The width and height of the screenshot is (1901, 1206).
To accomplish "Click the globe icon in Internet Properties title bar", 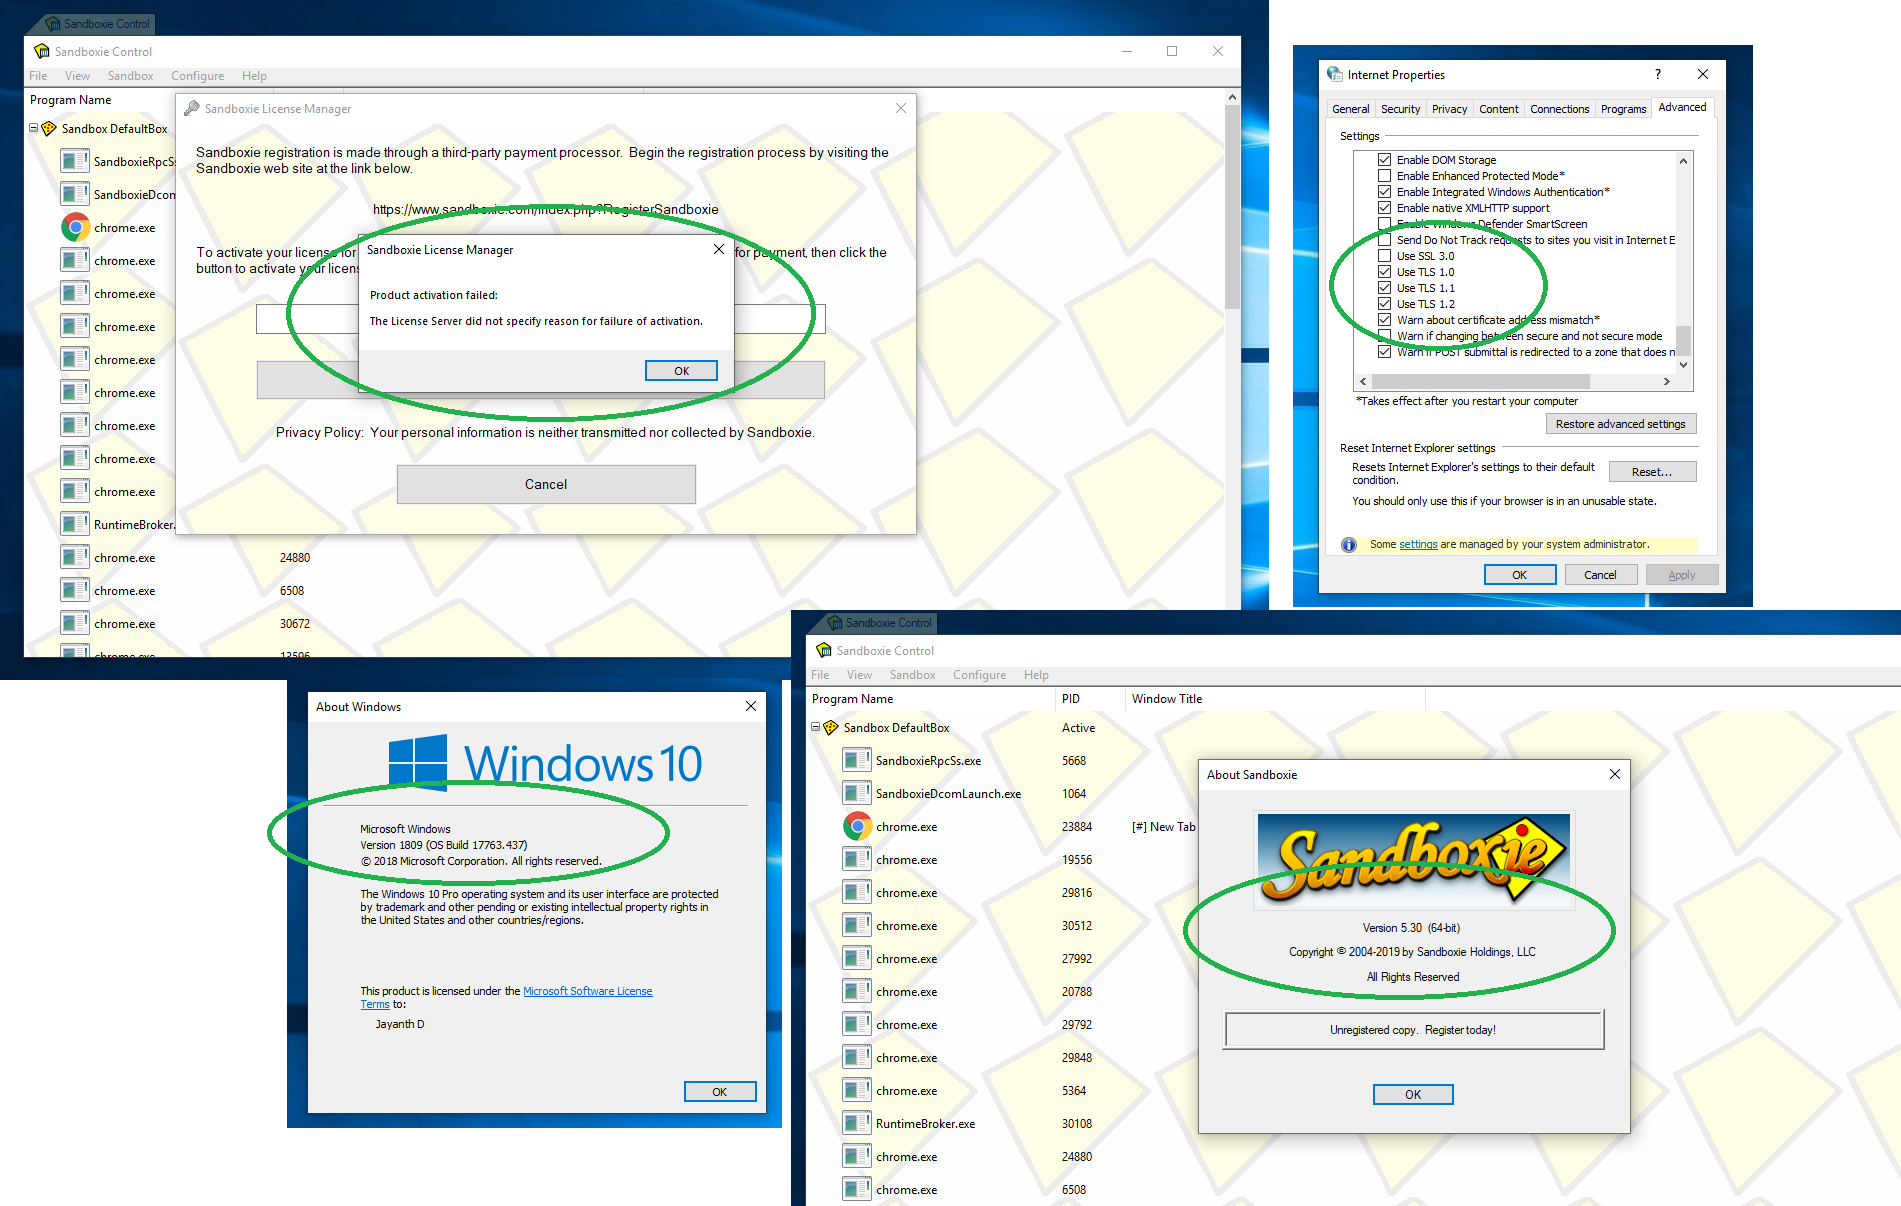I will pos(1335,74).
